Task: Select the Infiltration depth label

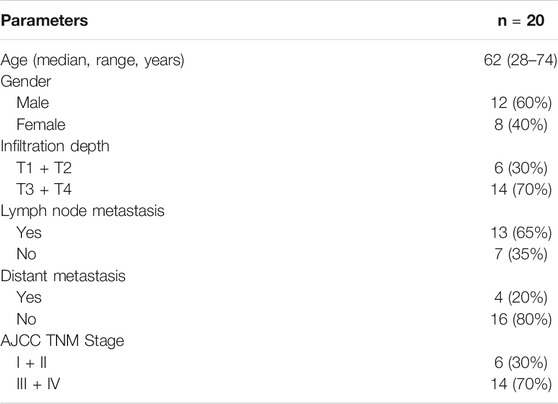Action: 55,146
